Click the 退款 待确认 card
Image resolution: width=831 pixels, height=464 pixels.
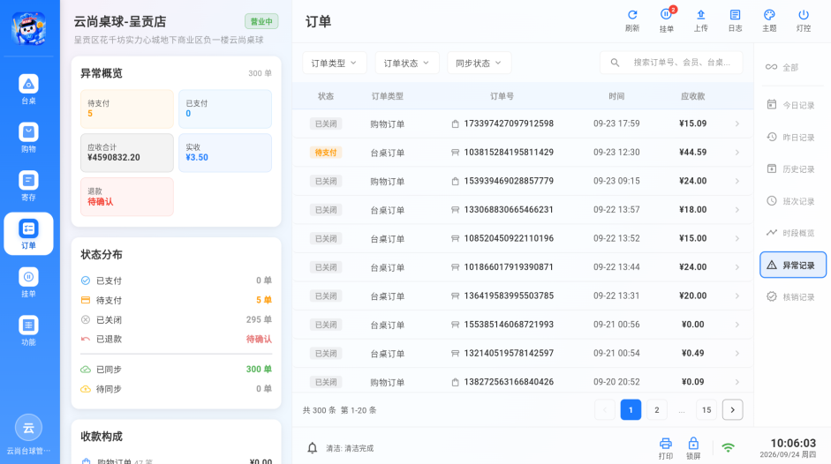[x=127, y=197]
